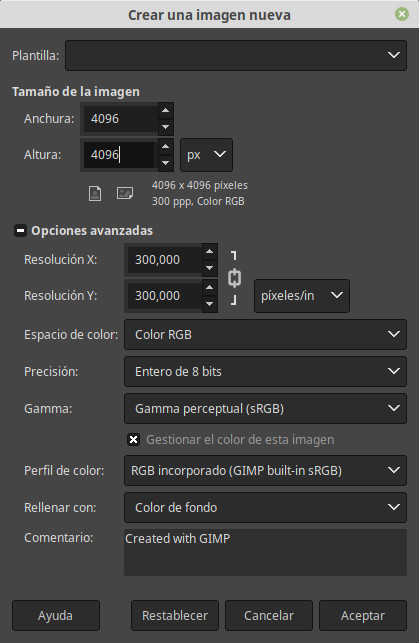Increase Anchura with up arrow

(166, 110)
